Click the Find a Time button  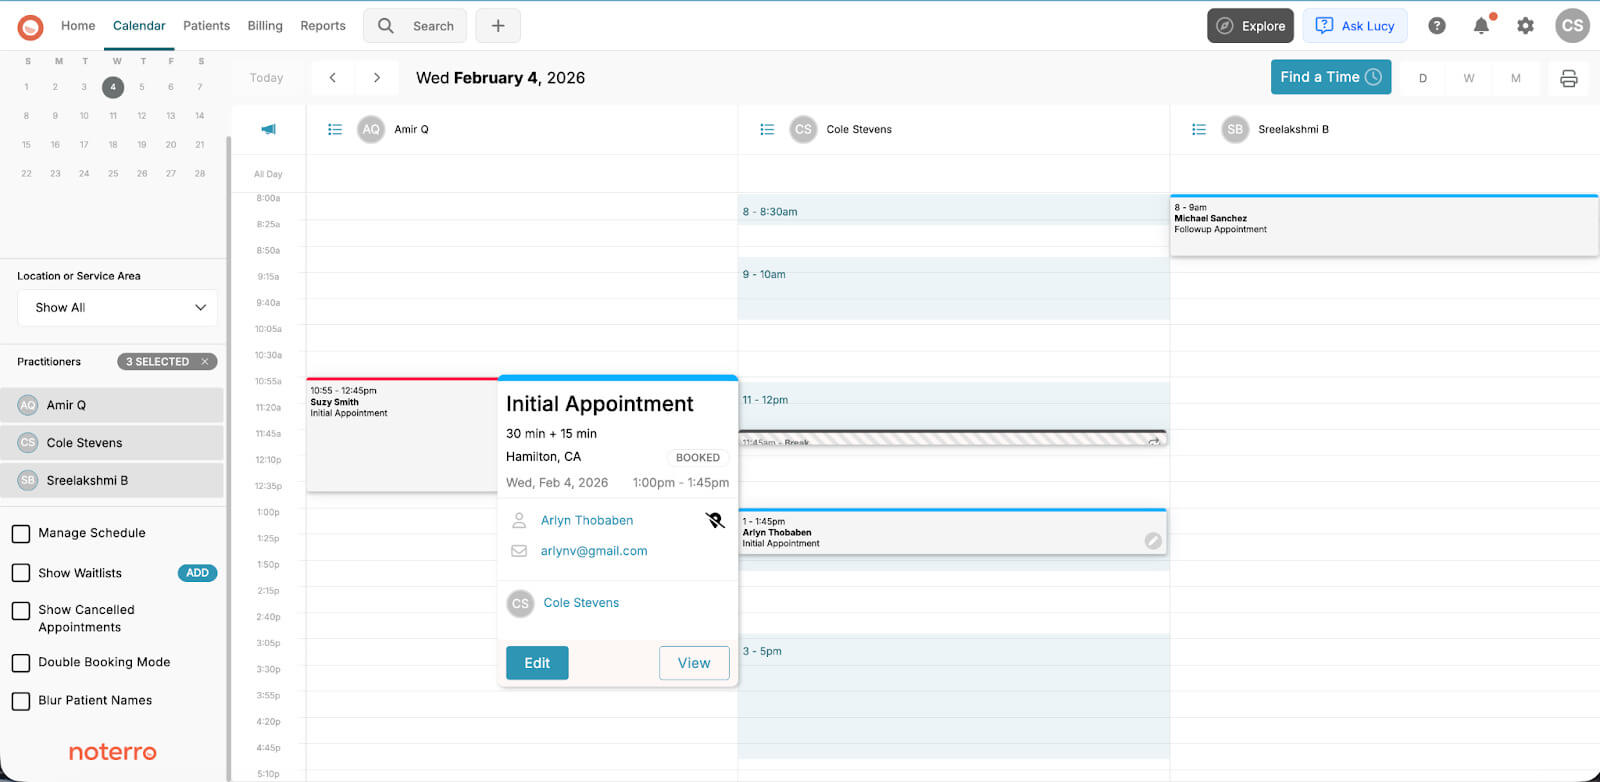[1330, 77]
